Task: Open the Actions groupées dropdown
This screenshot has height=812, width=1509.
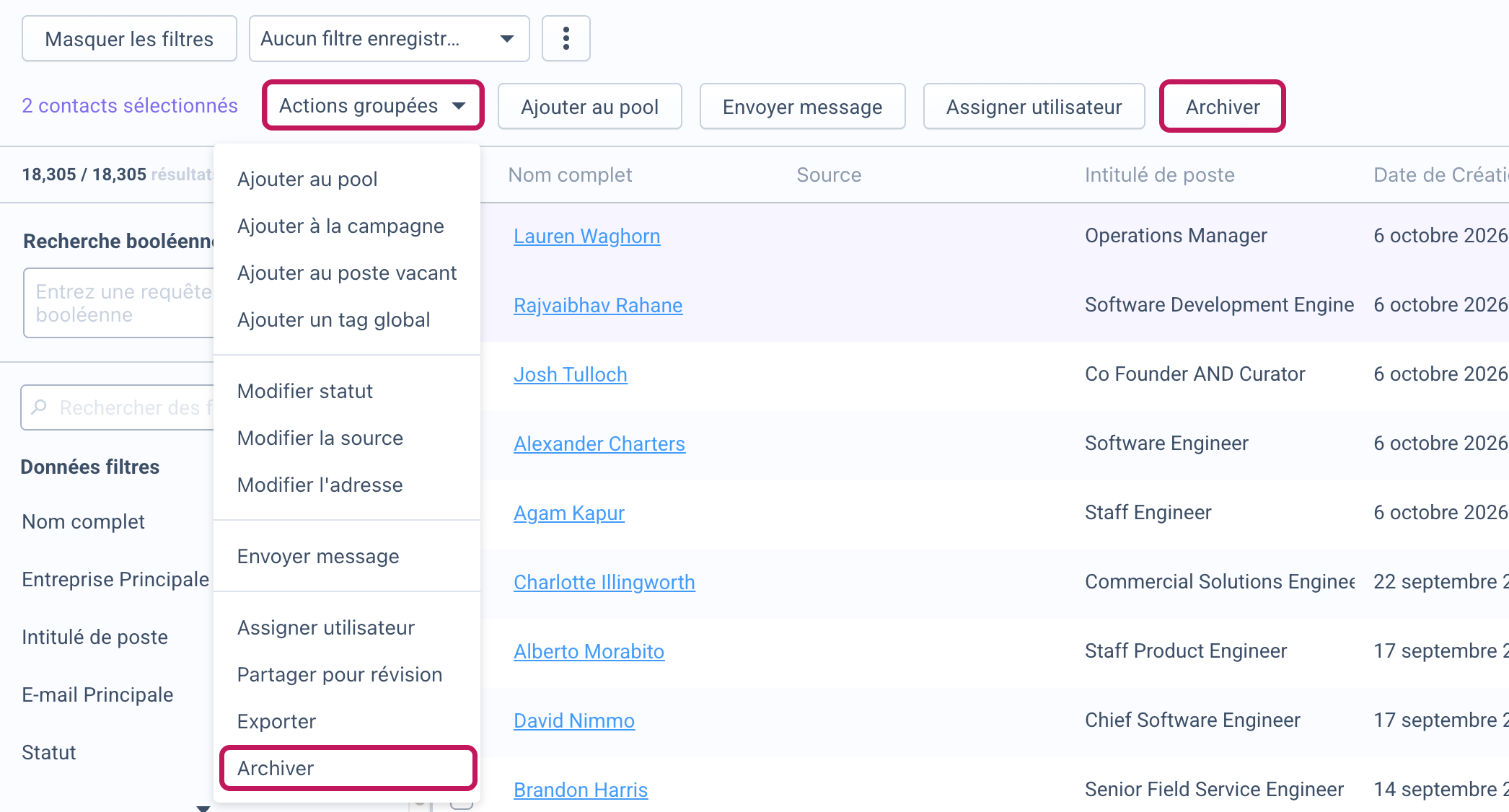Action: pyautogui.click(x=373, y=106)
